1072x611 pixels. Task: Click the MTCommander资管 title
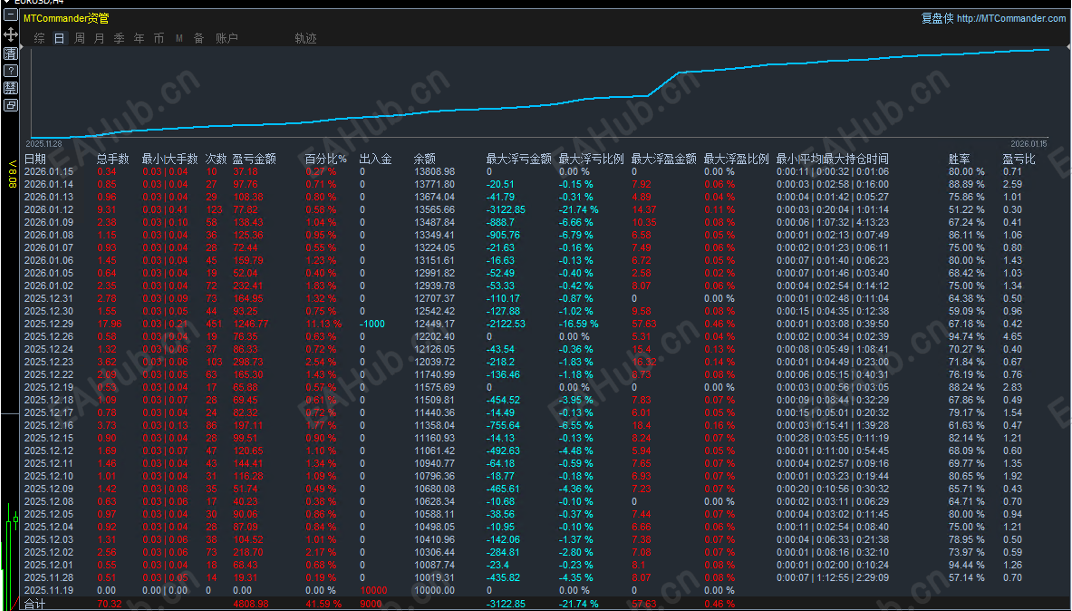66,18
